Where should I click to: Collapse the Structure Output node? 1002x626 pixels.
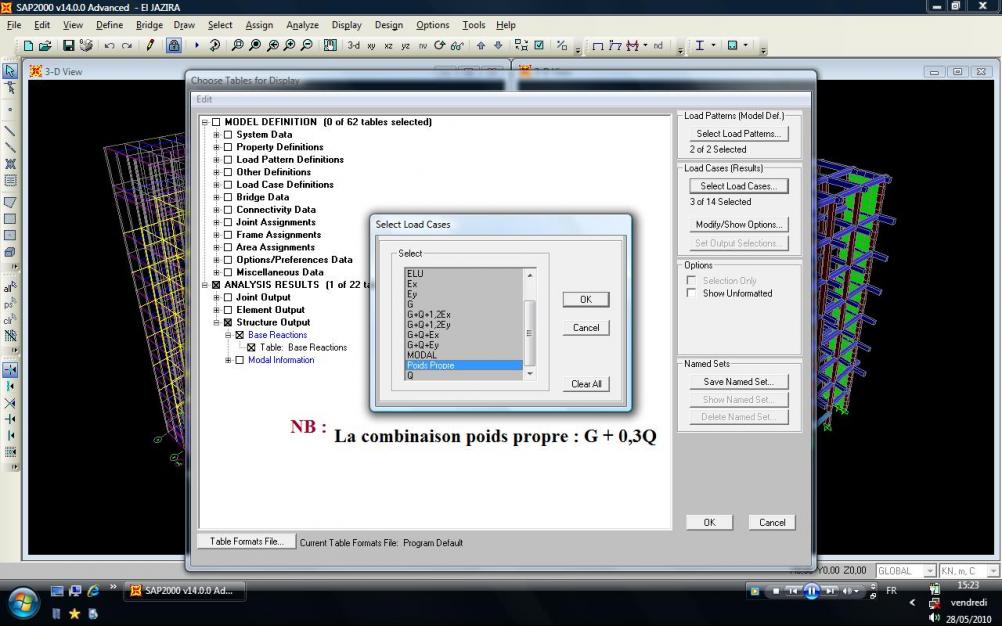[217, 323]
